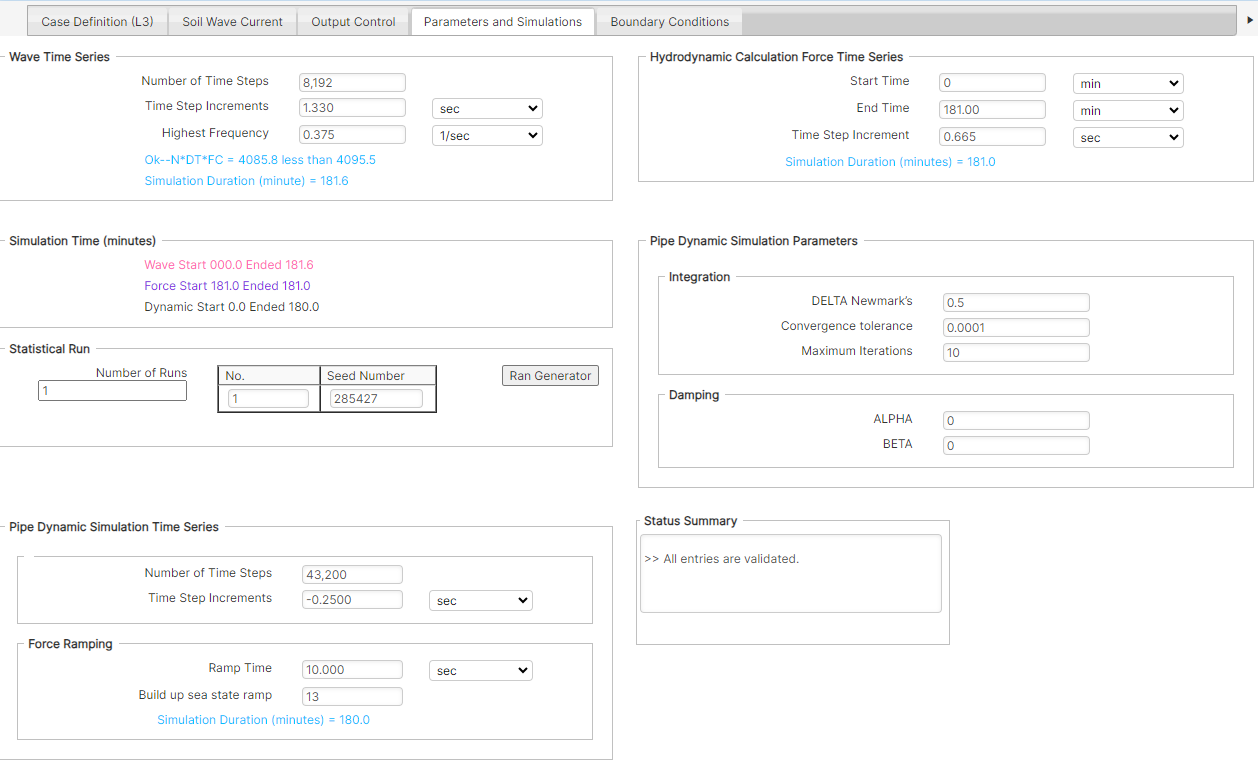
Task: Click the right scroll arrow on the tab bar
Action: (1250, 21)
